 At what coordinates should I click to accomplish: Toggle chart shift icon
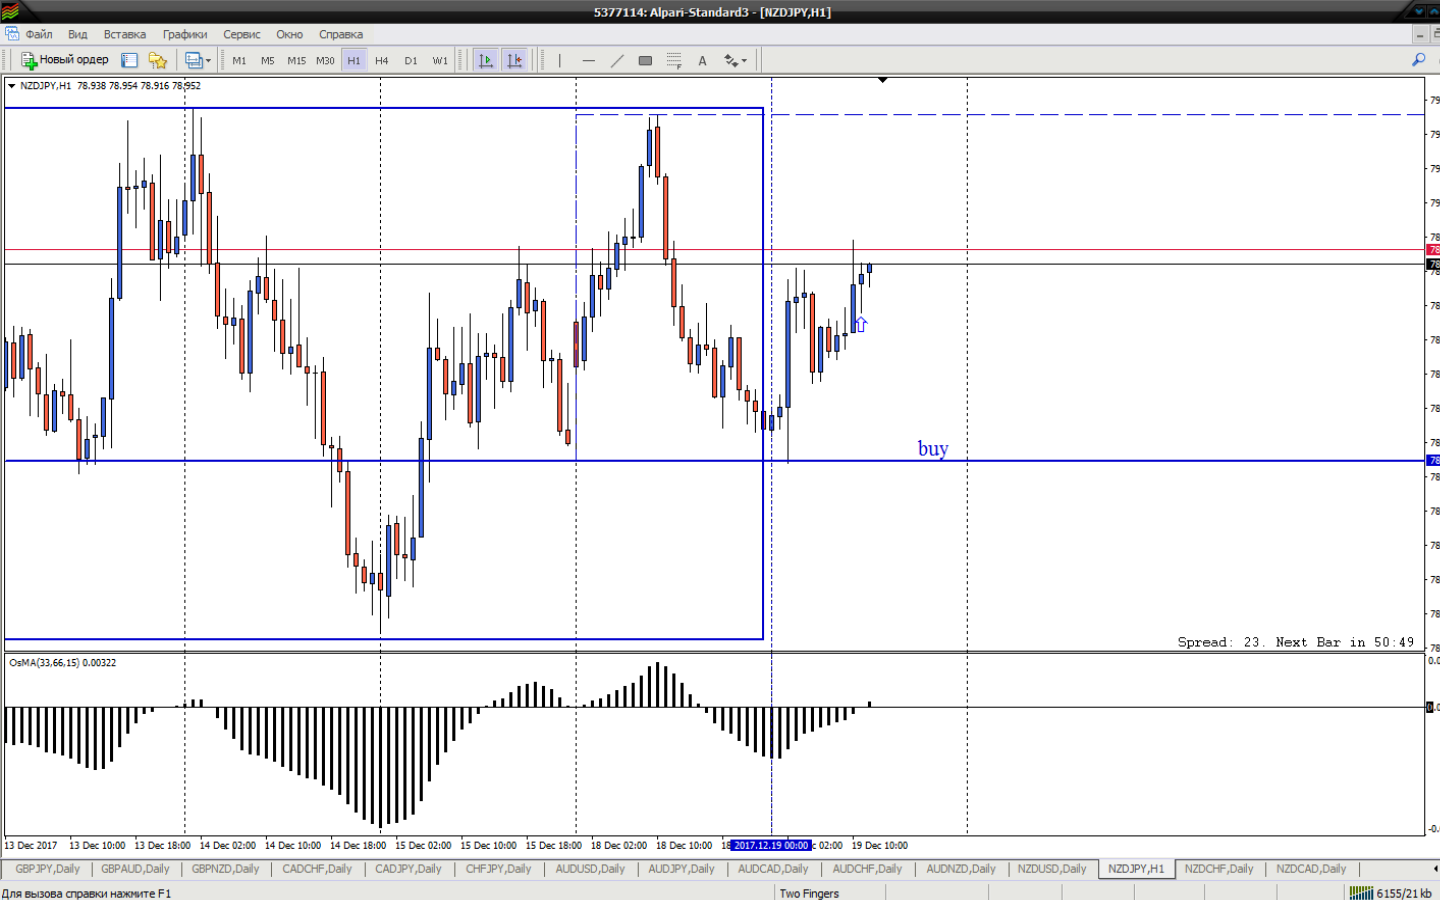[514, 60]
